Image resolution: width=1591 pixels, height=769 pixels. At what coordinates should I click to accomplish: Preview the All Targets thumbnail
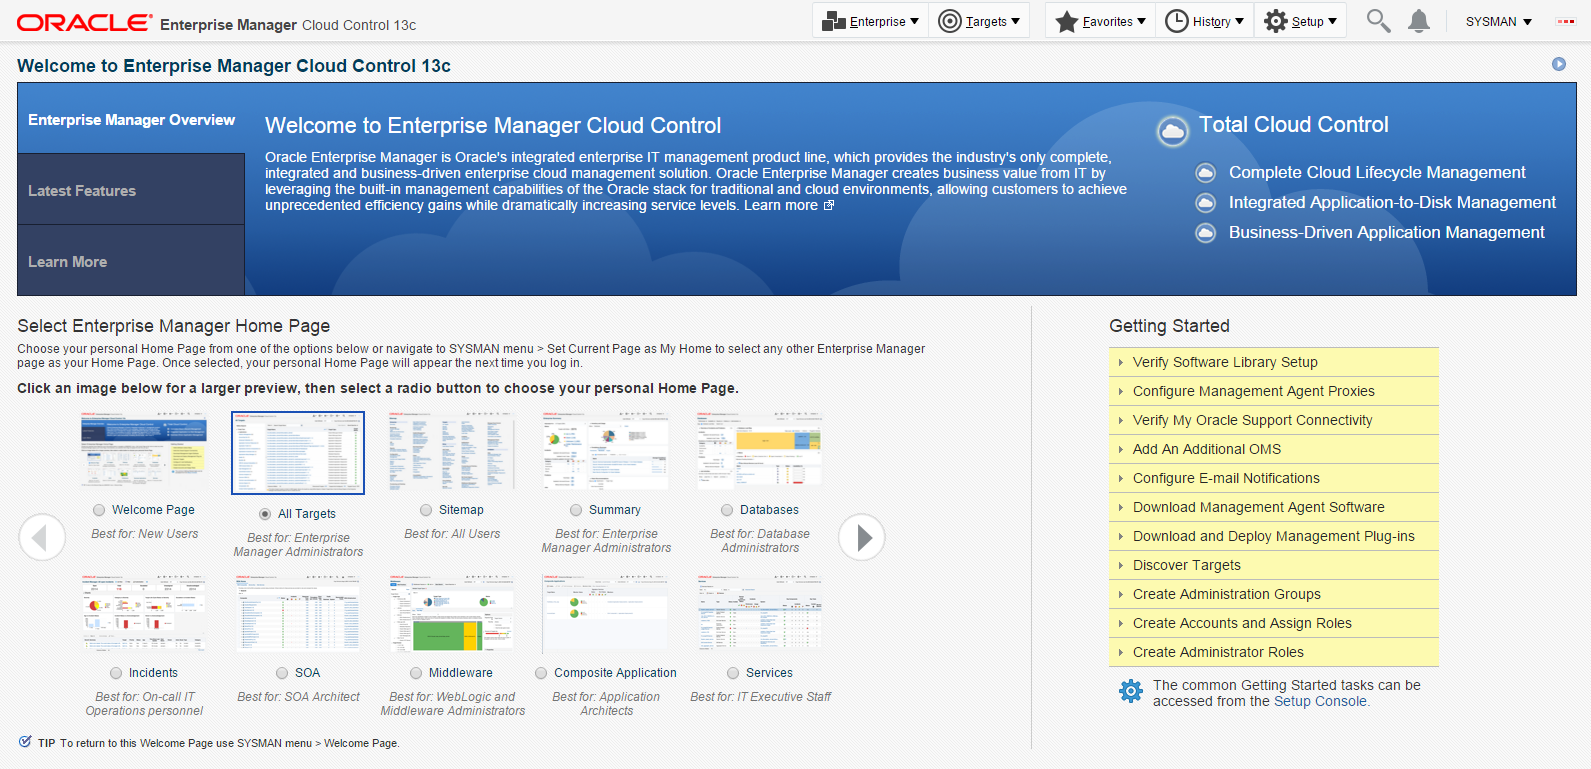pos(298,453)
